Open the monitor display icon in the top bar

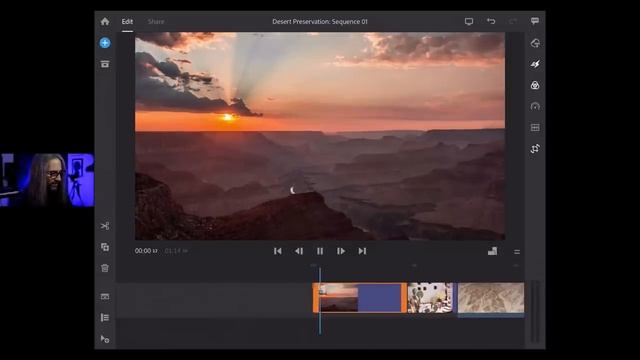click(469, 21)
